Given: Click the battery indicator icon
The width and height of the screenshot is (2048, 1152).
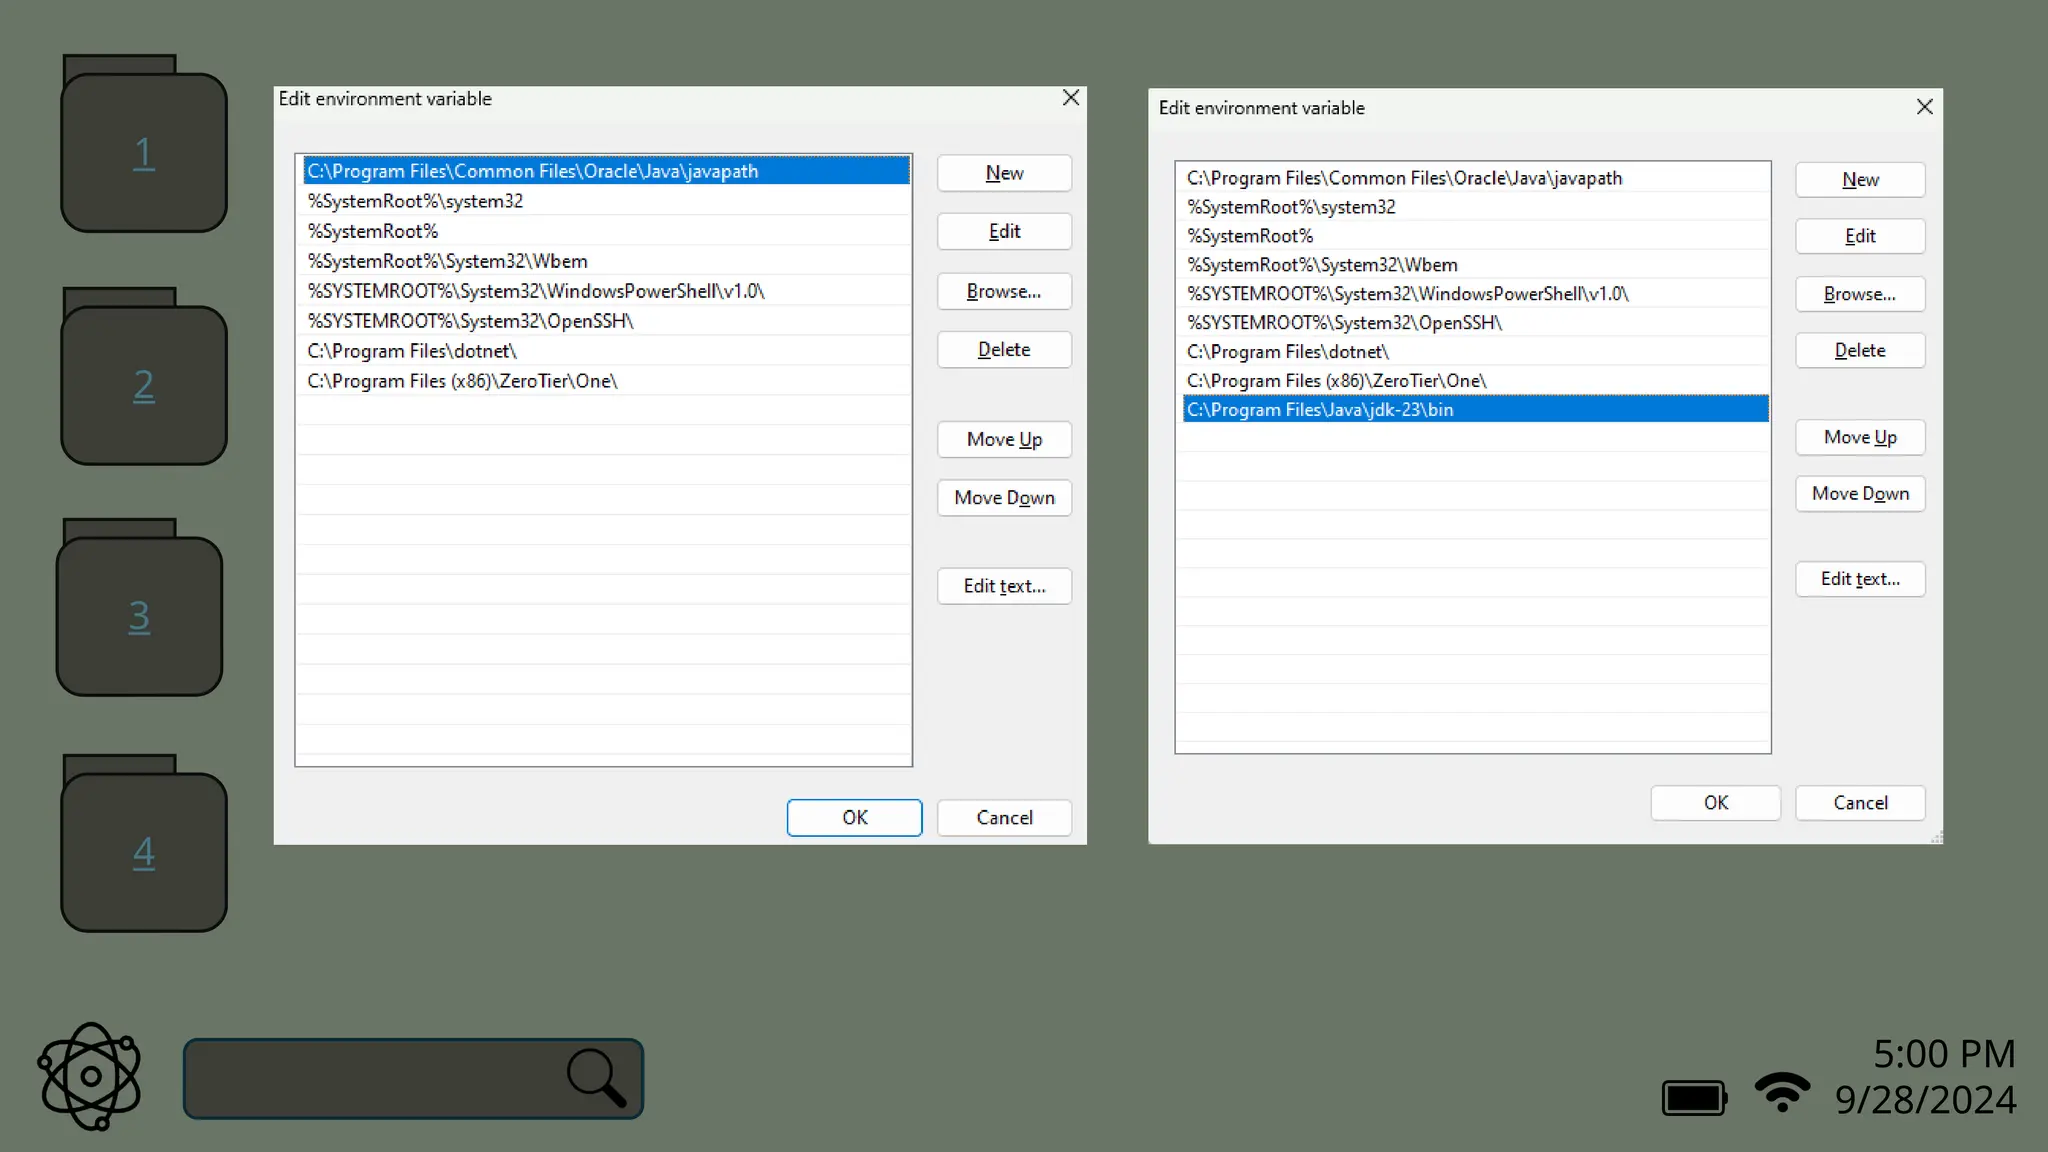Looking at the screenshot, I should pos(1694,1097).
